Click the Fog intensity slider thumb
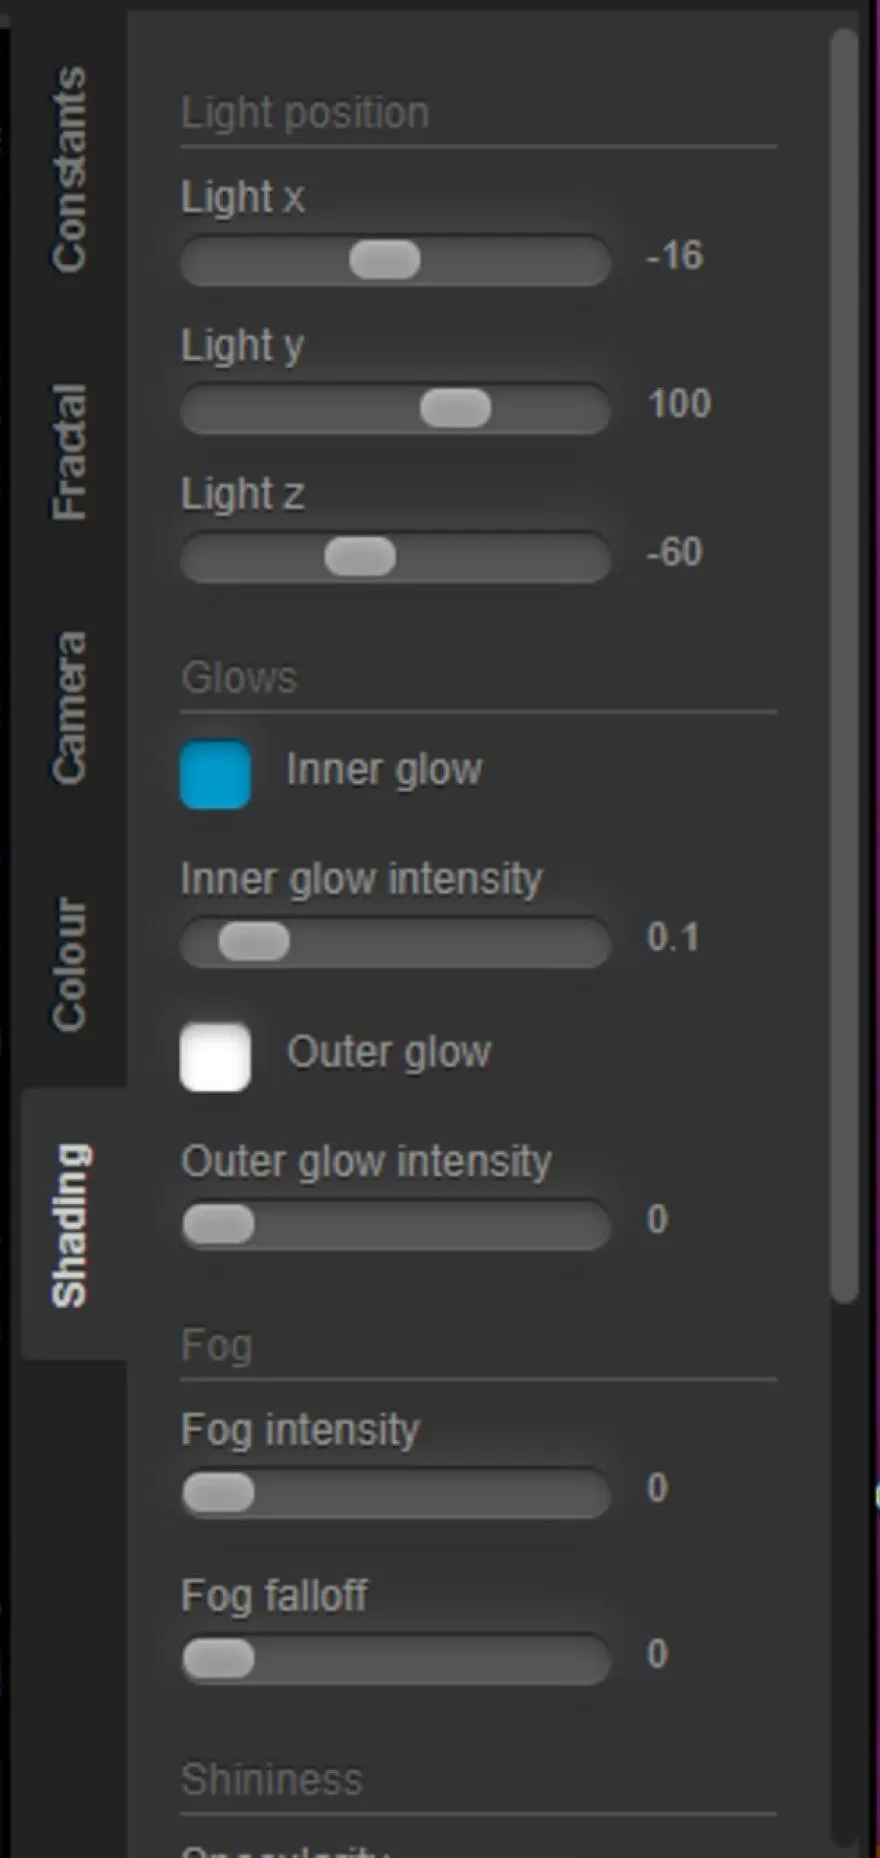The image size is (880, 1858). (219, 1493)
